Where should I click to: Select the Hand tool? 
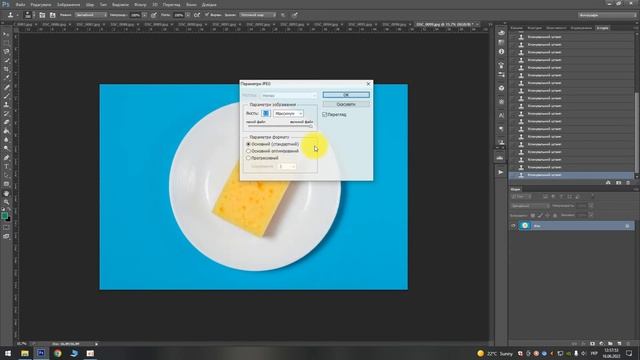[6, 193]
